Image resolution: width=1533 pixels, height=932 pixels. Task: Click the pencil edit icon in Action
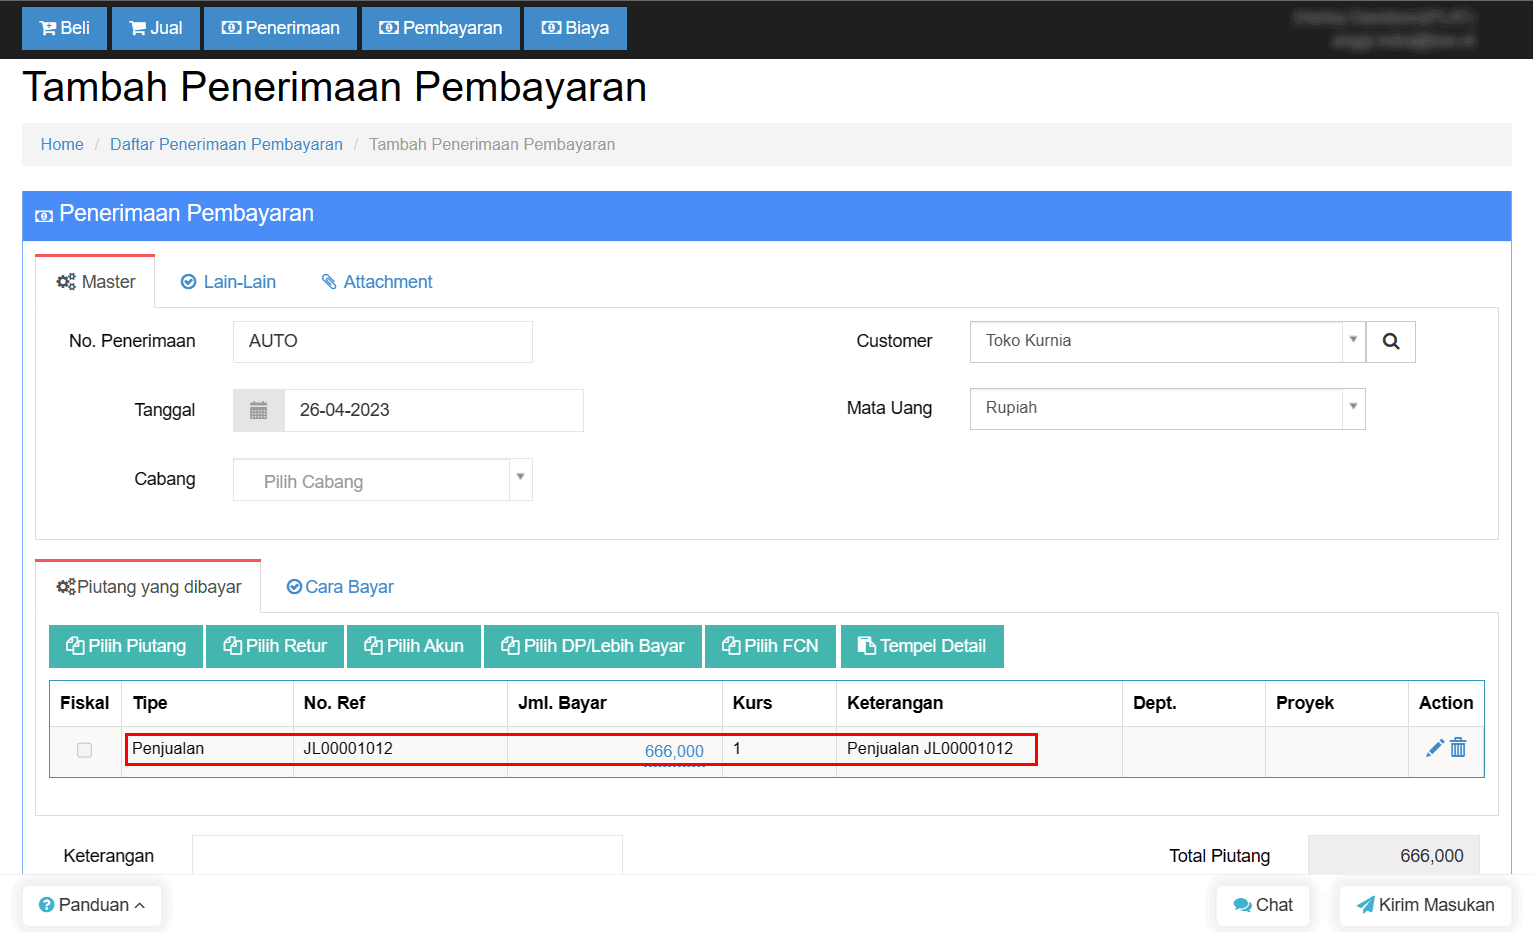tap(1434, 748)
